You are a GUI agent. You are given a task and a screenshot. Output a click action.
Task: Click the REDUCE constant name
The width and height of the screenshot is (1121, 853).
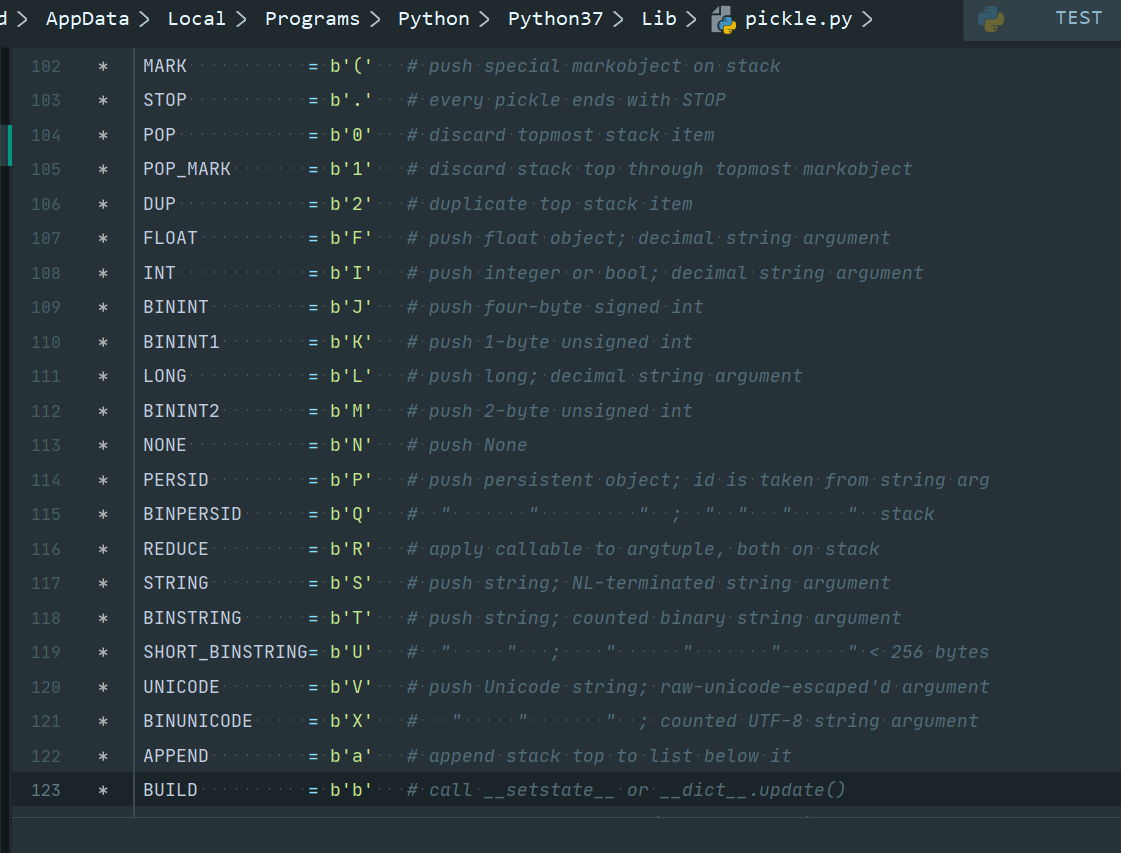coord(176,549)
